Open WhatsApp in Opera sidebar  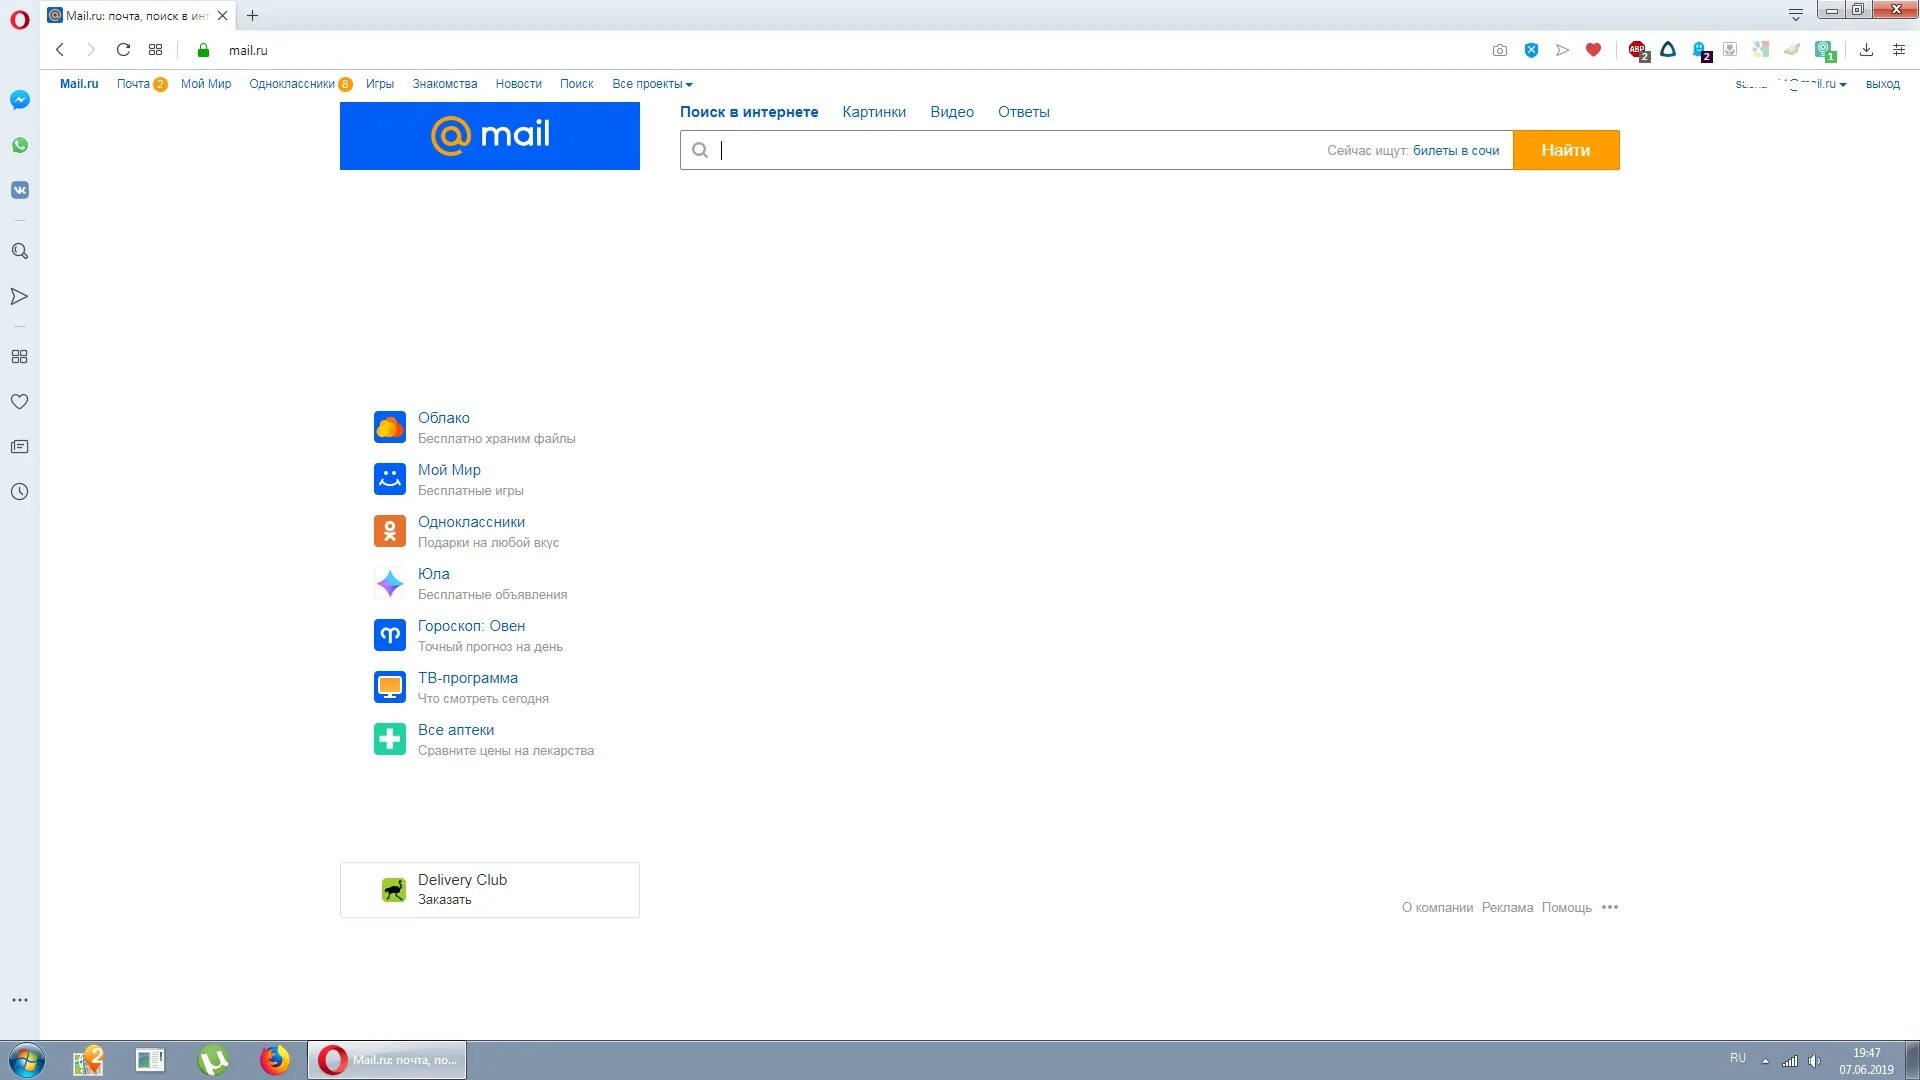click(19, 145)
